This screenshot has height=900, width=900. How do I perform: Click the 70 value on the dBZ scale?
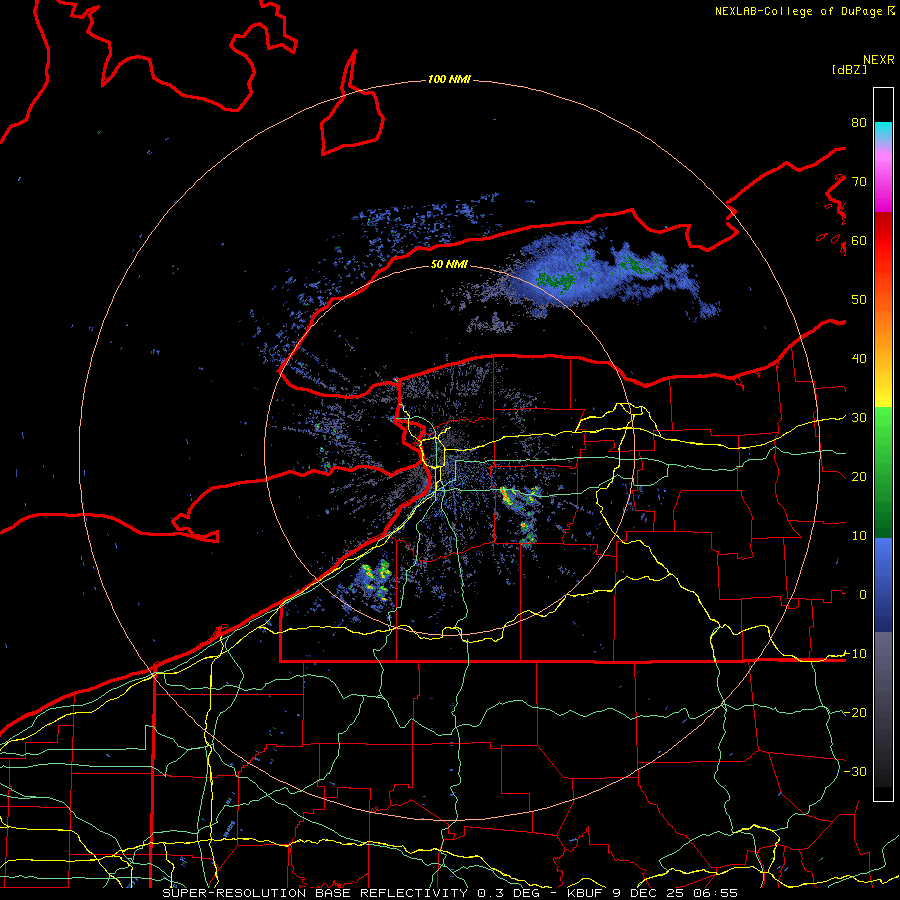[x=859, y=182]
